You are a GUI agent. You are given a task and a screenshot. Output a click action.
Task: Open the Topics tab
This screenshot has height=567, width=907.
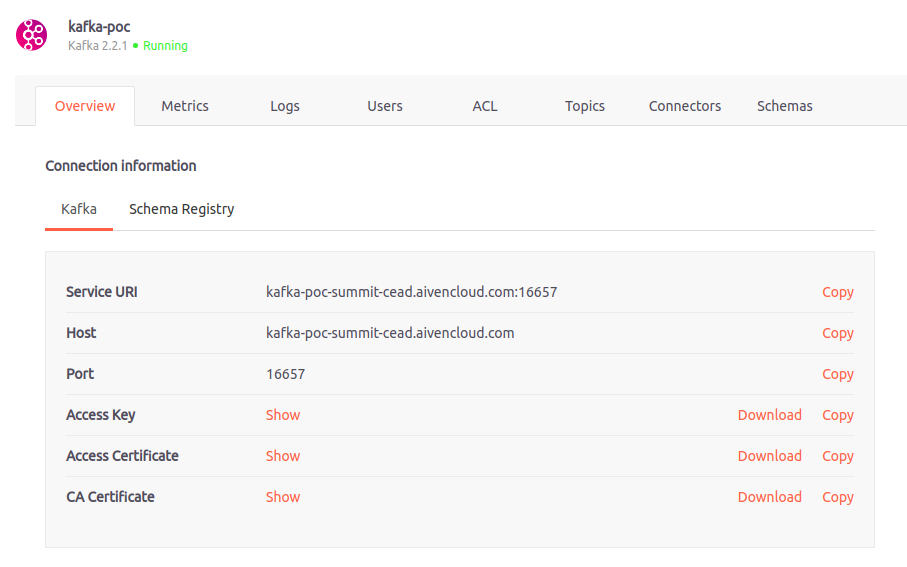click(x=585, y=106)
